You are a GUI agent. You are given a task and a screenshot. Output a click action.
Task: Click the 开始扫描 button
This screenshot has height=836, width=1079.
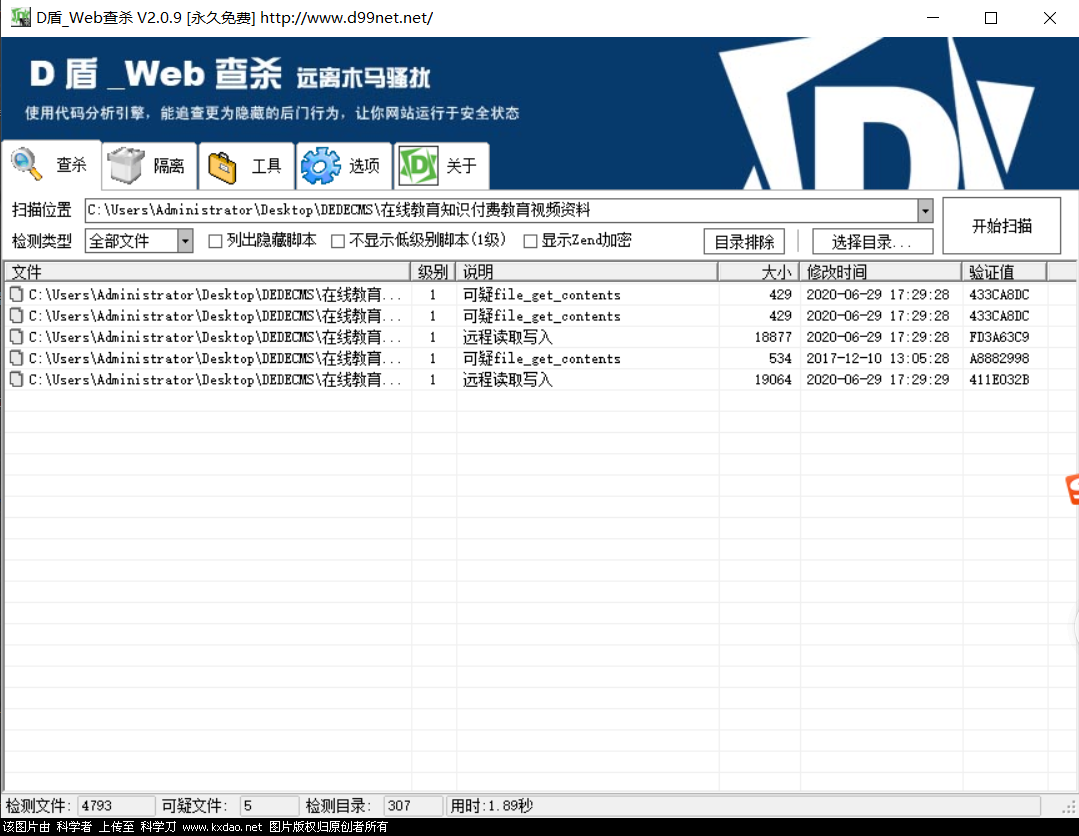coord(1001,226)
